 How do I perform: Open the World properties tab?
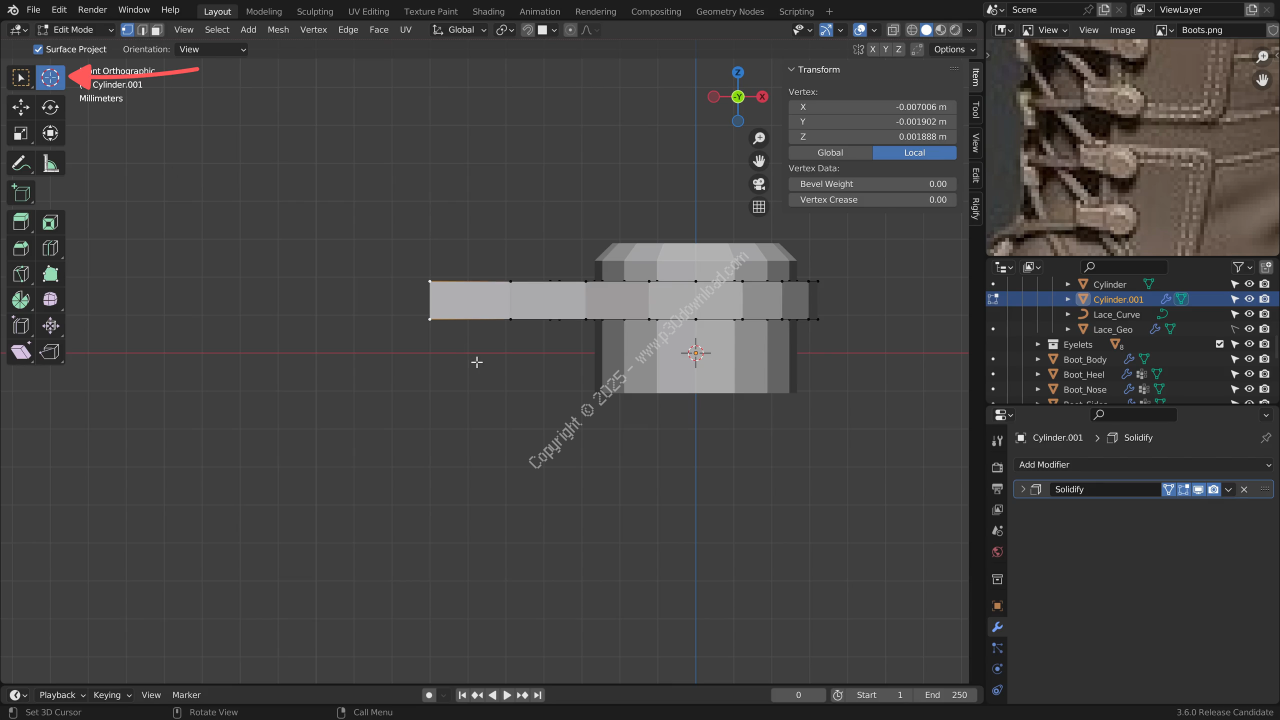(x=997, y=552)
